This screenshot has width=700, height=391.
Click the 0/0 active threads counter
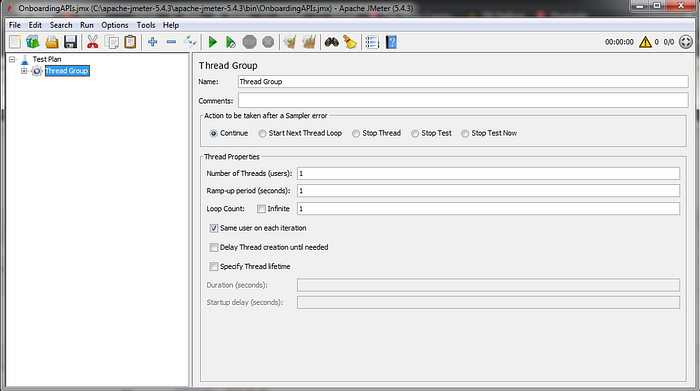point(668,42)
